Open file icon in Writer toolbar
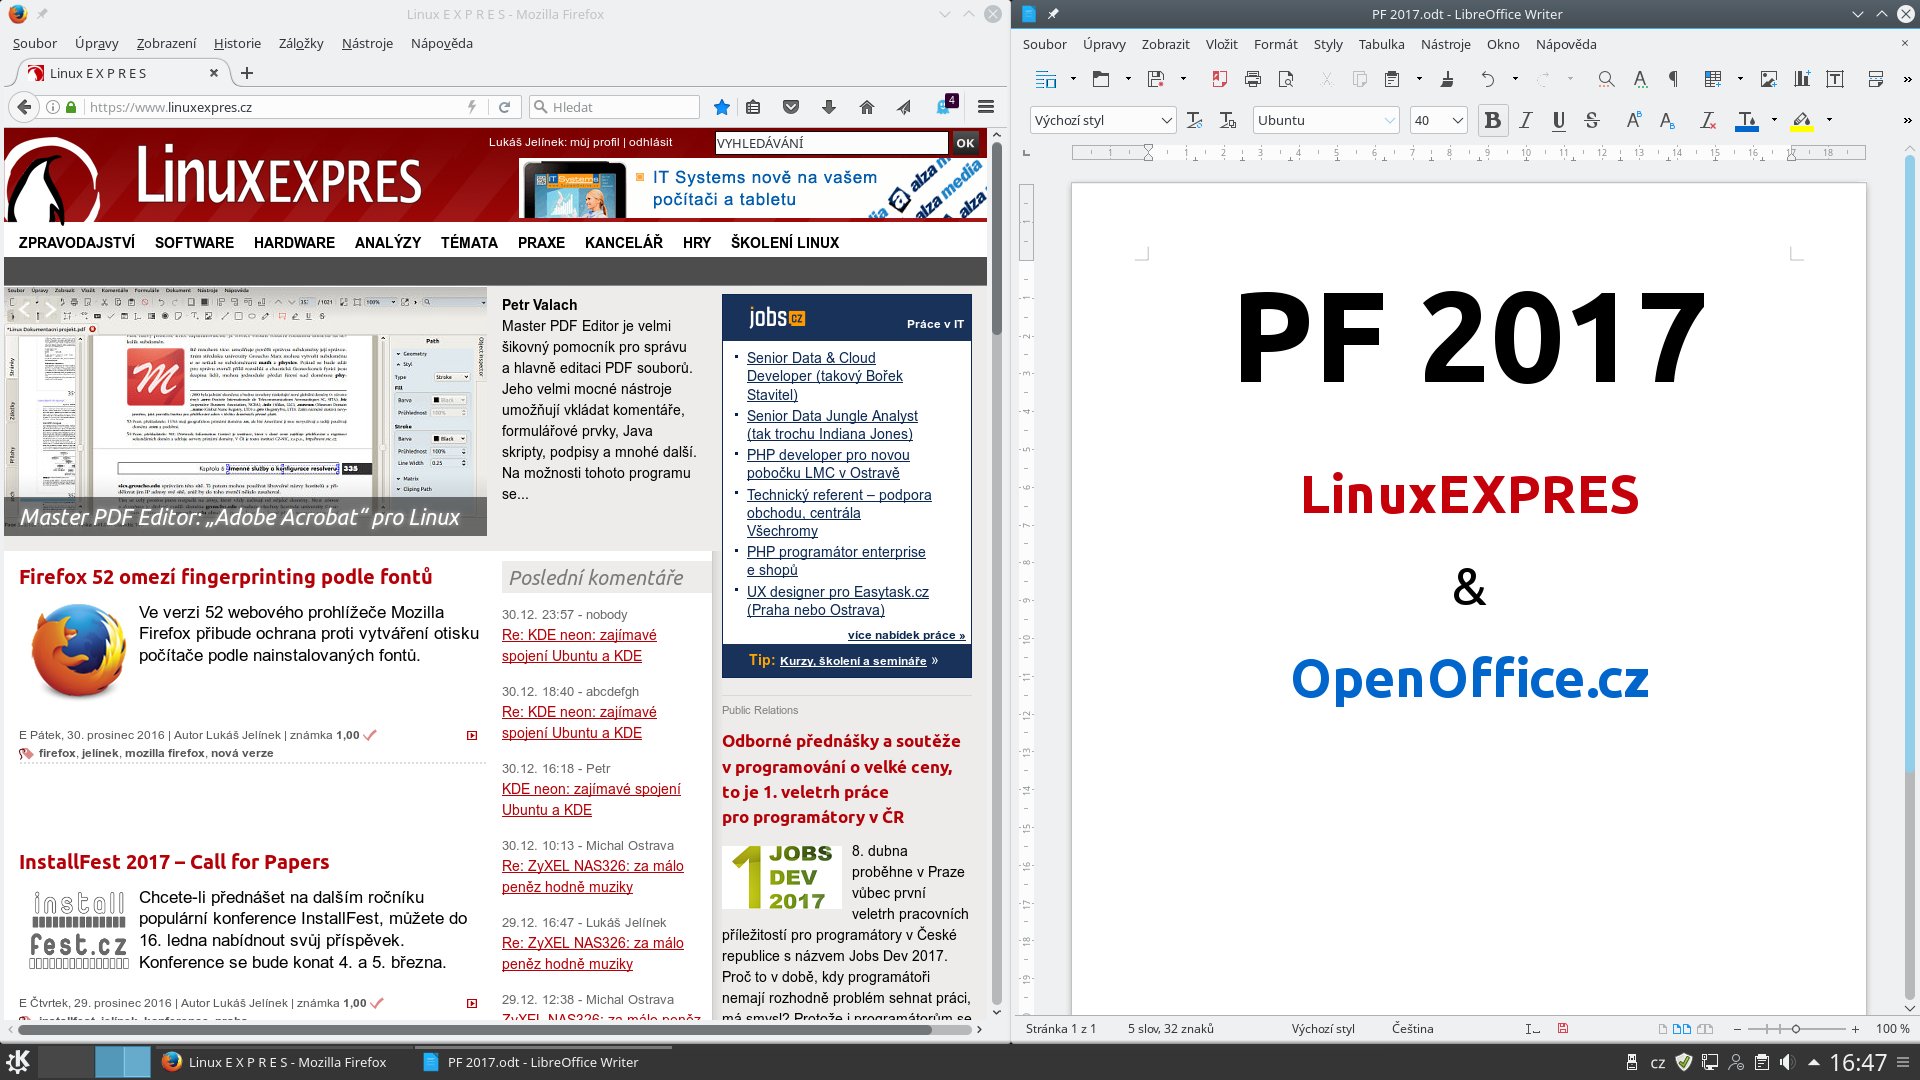This screenshot has height=1080, width=1920. [1101, 79]
